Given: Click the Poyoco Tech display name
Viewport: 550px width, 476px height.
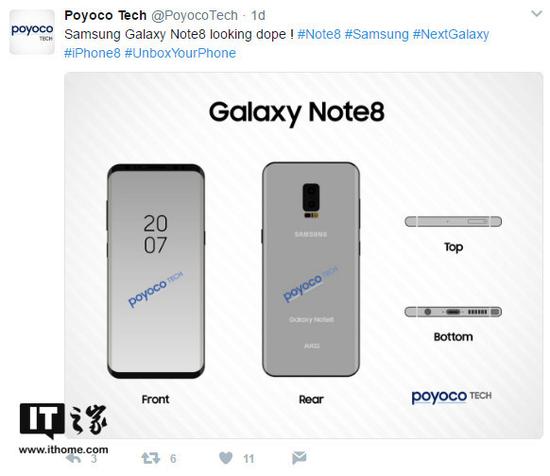Looking at the screenshot, I should [106, 15].
